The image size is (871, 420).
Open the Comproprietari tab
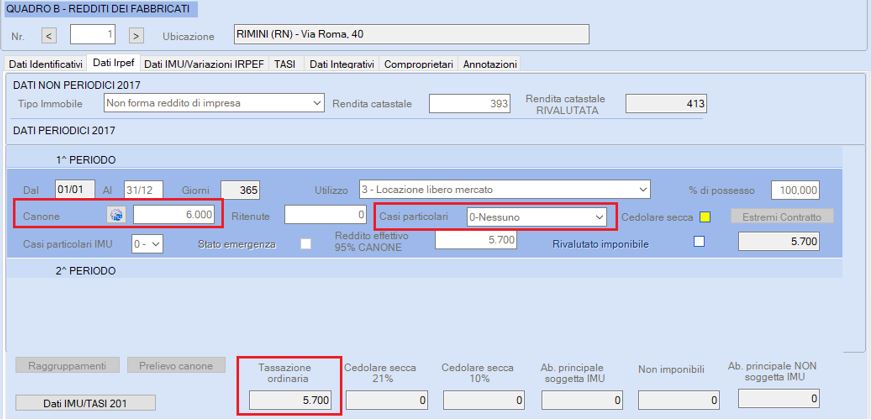point(419,64)
